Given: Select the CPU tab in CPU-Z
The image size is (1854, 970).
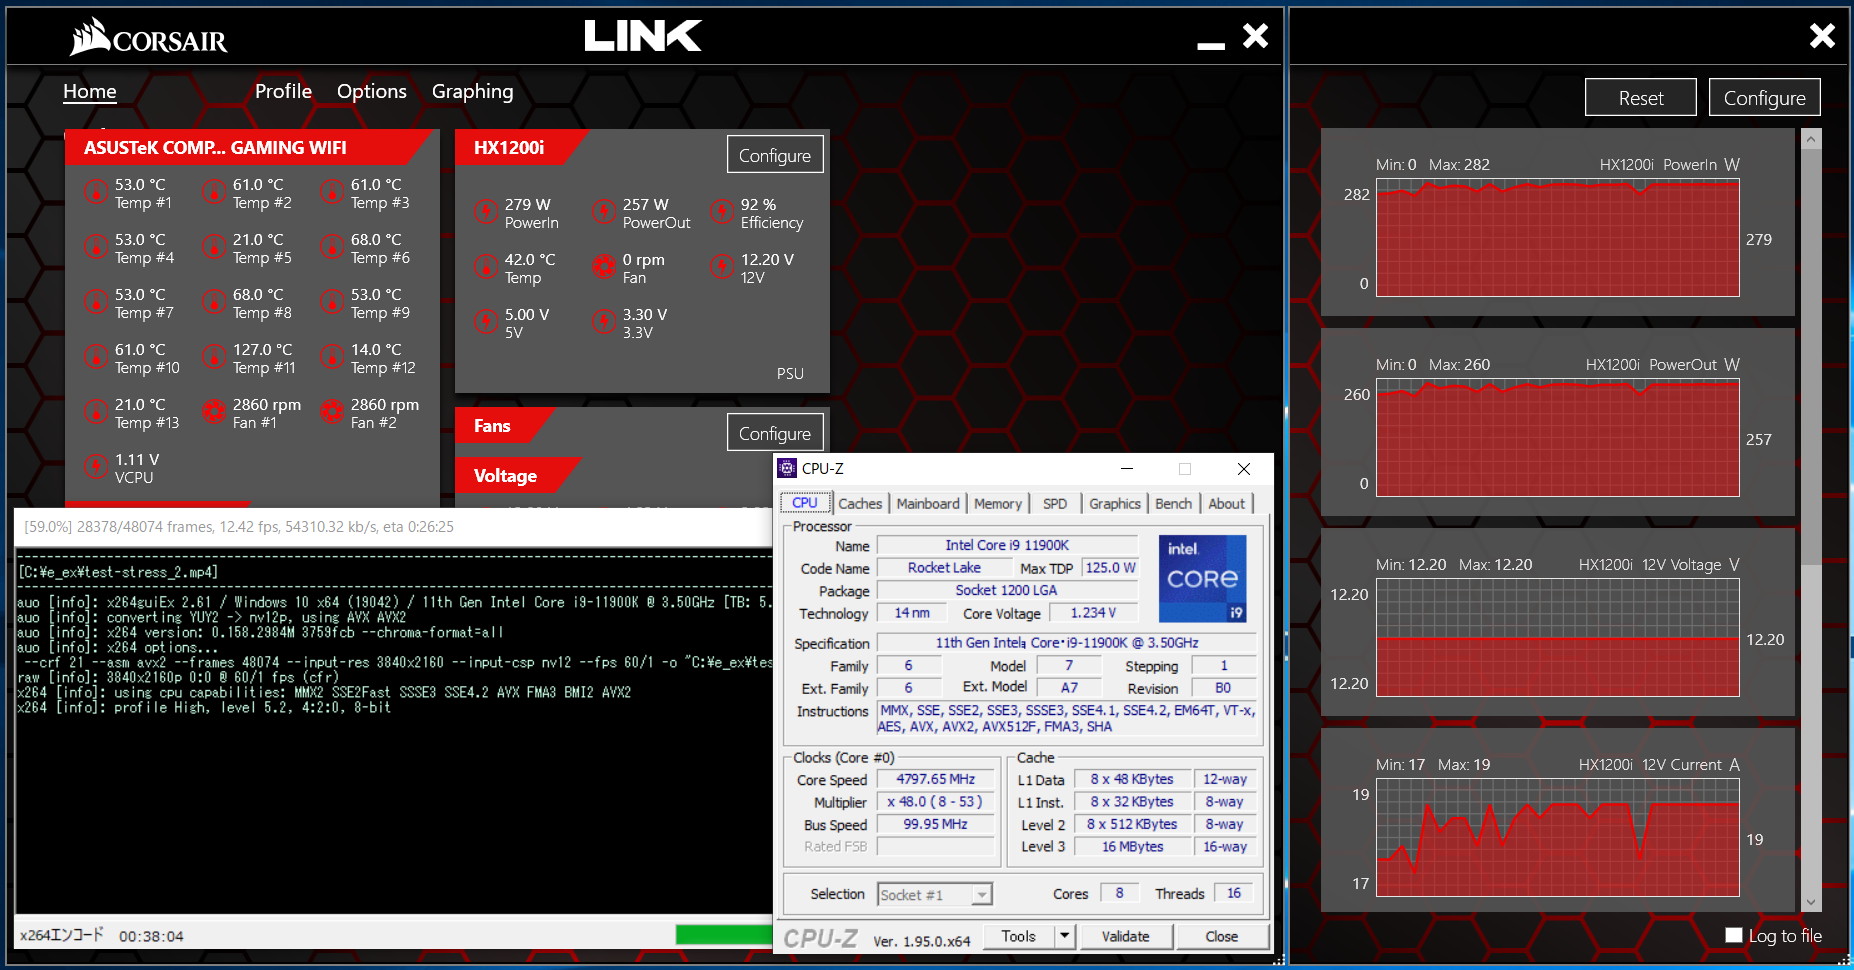Looking at the screenshot, I should coord(805,503).
